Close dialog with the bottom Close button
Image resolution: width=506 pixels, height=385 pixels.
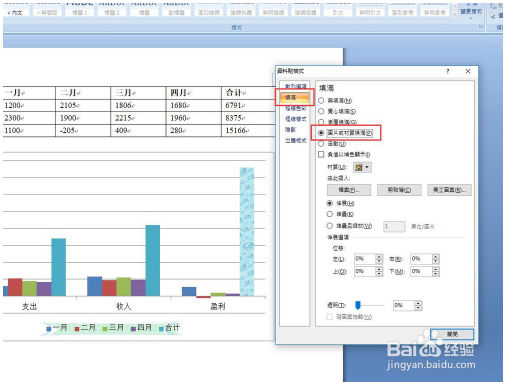[452, 334]
